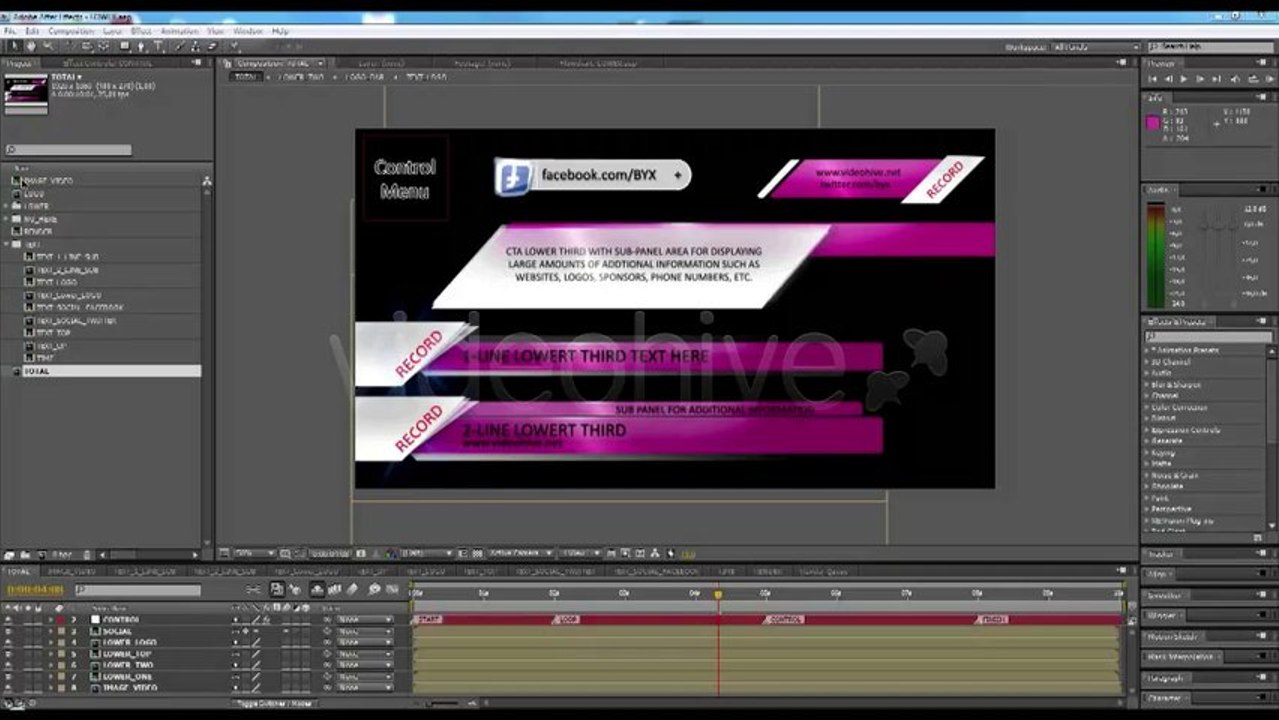Hide the LOWER_TWO layer with its eye icon
This screenshot has width=1279, height=720.
pos(9,665)
